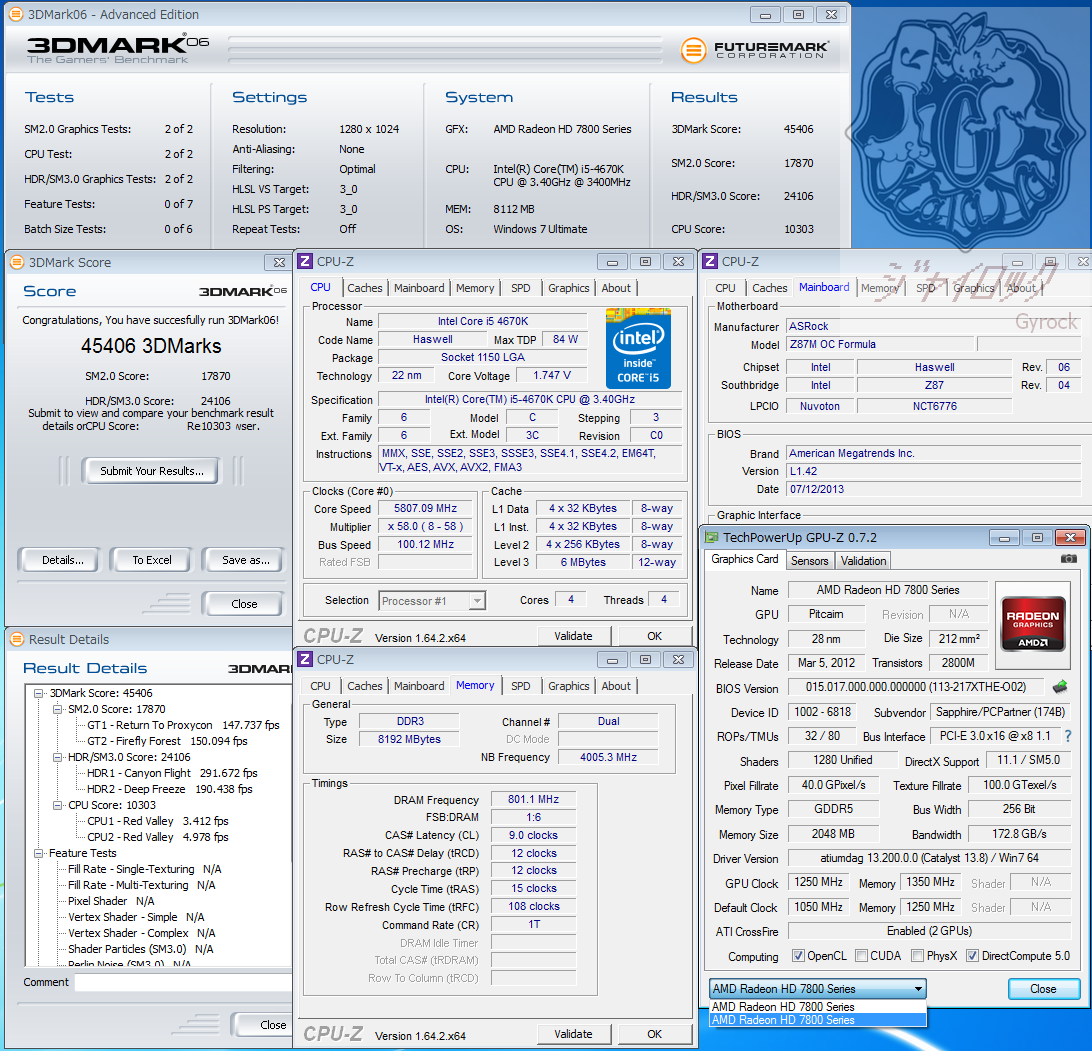Click the 3DMark Score window title icon
Screen dimensions: 1092x1051
[x=17, y=263]
